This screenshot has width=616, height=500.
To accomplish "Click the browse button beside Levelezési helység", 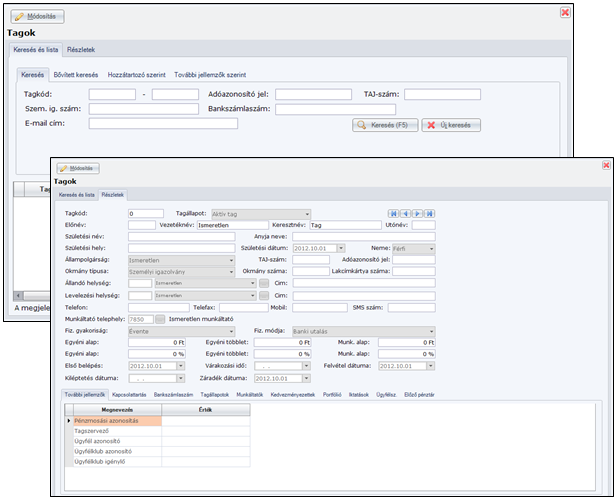I will [x=264, y=295].
